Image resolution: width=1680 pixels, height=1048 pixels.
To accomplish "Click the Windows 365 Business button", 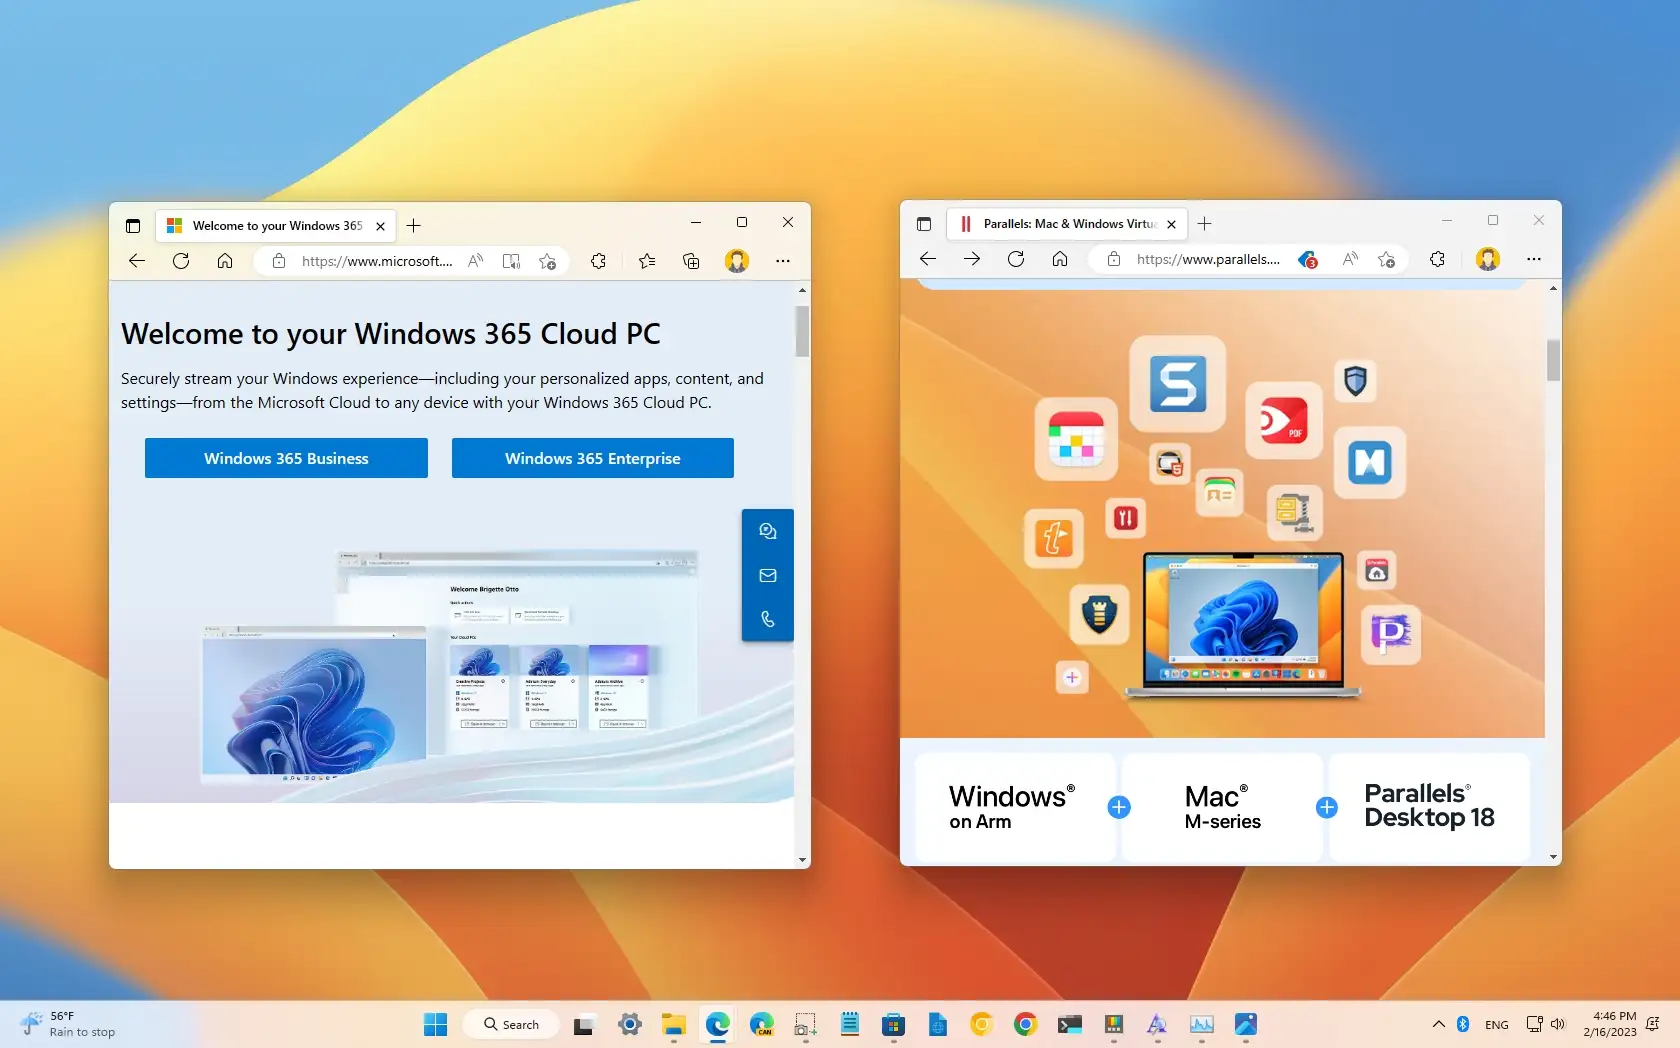I will click(286, 458).
